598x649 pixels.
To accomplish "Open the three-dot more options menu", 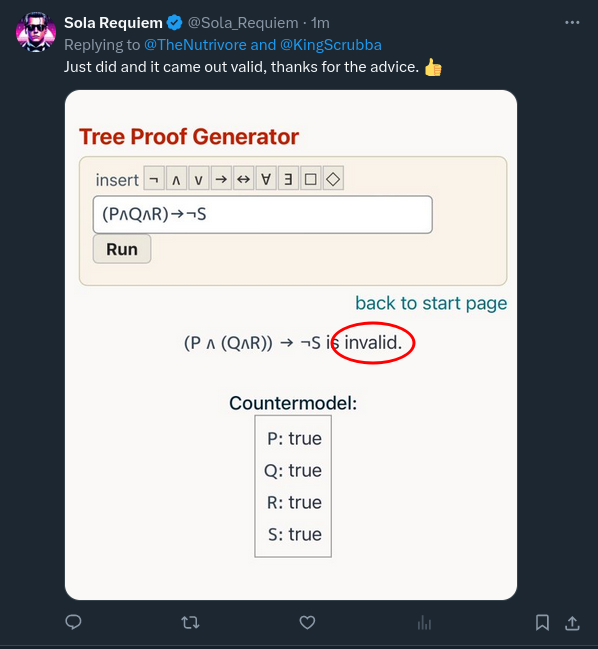I will point(572,22).
